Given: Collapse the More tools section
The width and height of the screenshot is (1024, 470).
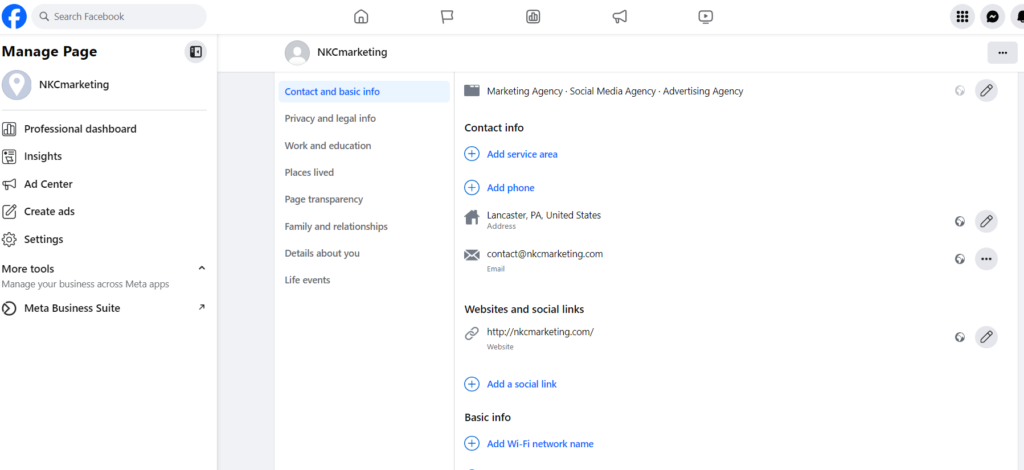Looking at the screenshot, I should (202, 268).
